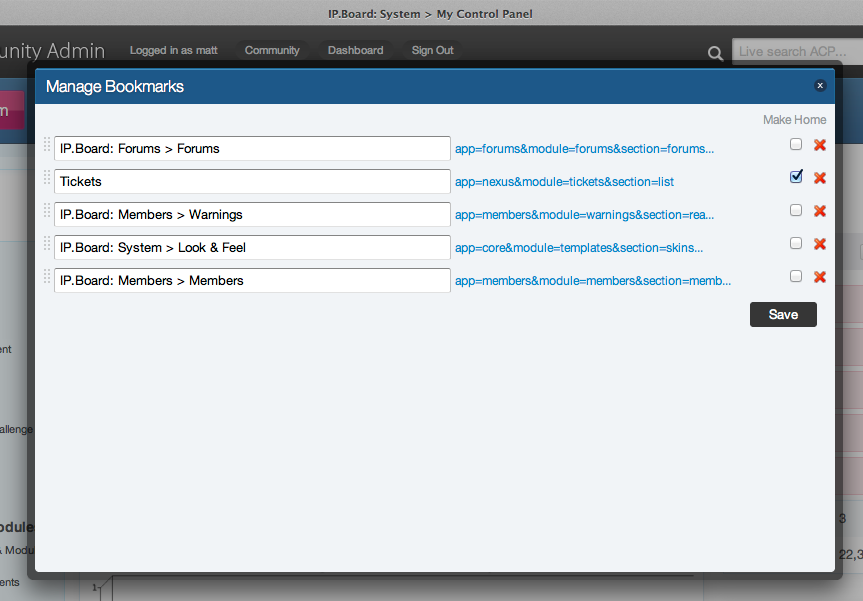Focus the Live search ACP field
The width and height of the screenshot is (863, 601).
coord(798,52)
